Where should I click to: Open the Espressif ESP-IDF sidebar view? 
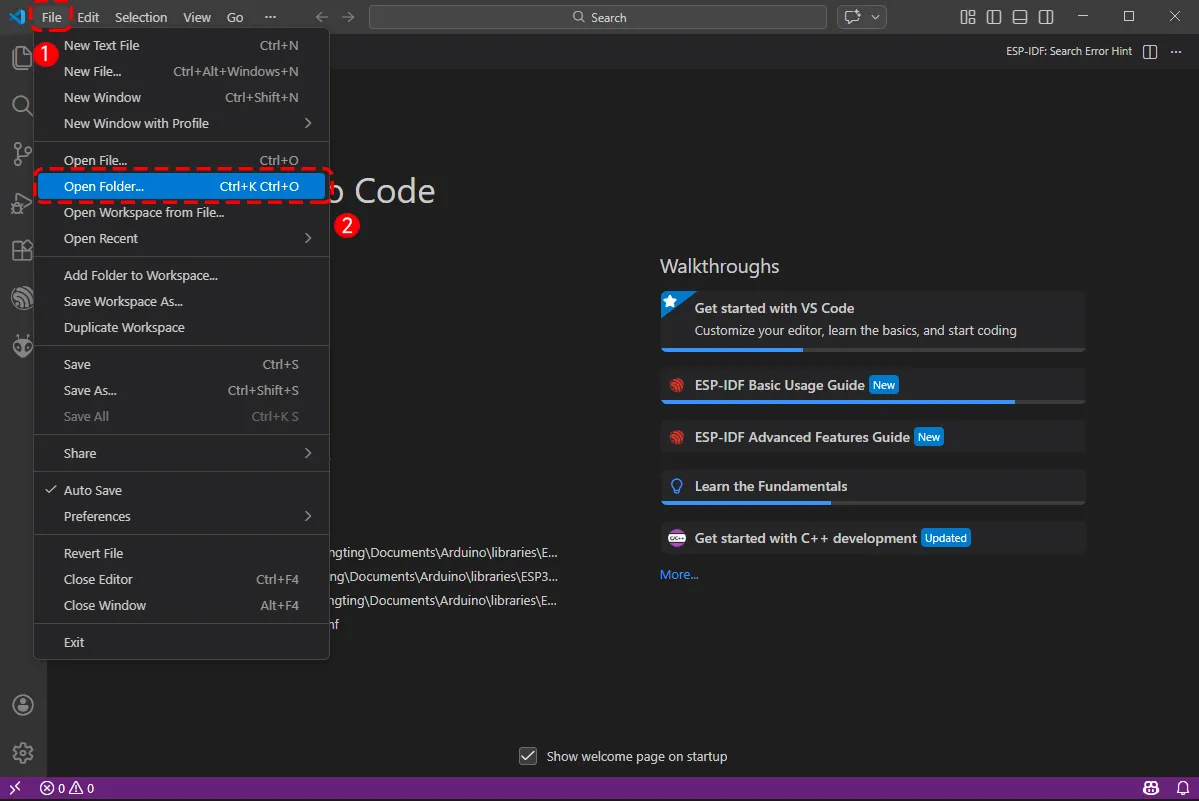[22, 298]
